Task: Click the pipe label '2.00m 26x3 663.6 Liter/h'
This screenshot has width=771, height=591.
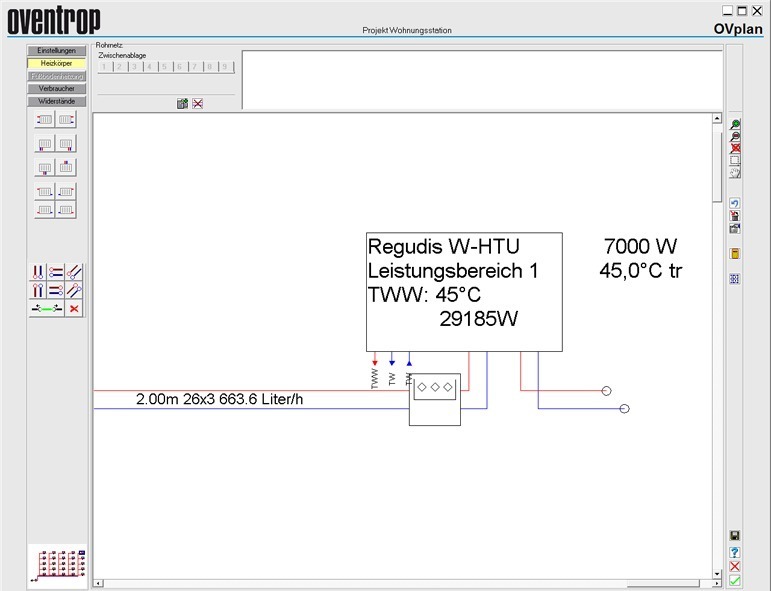Action: (219, 399)
